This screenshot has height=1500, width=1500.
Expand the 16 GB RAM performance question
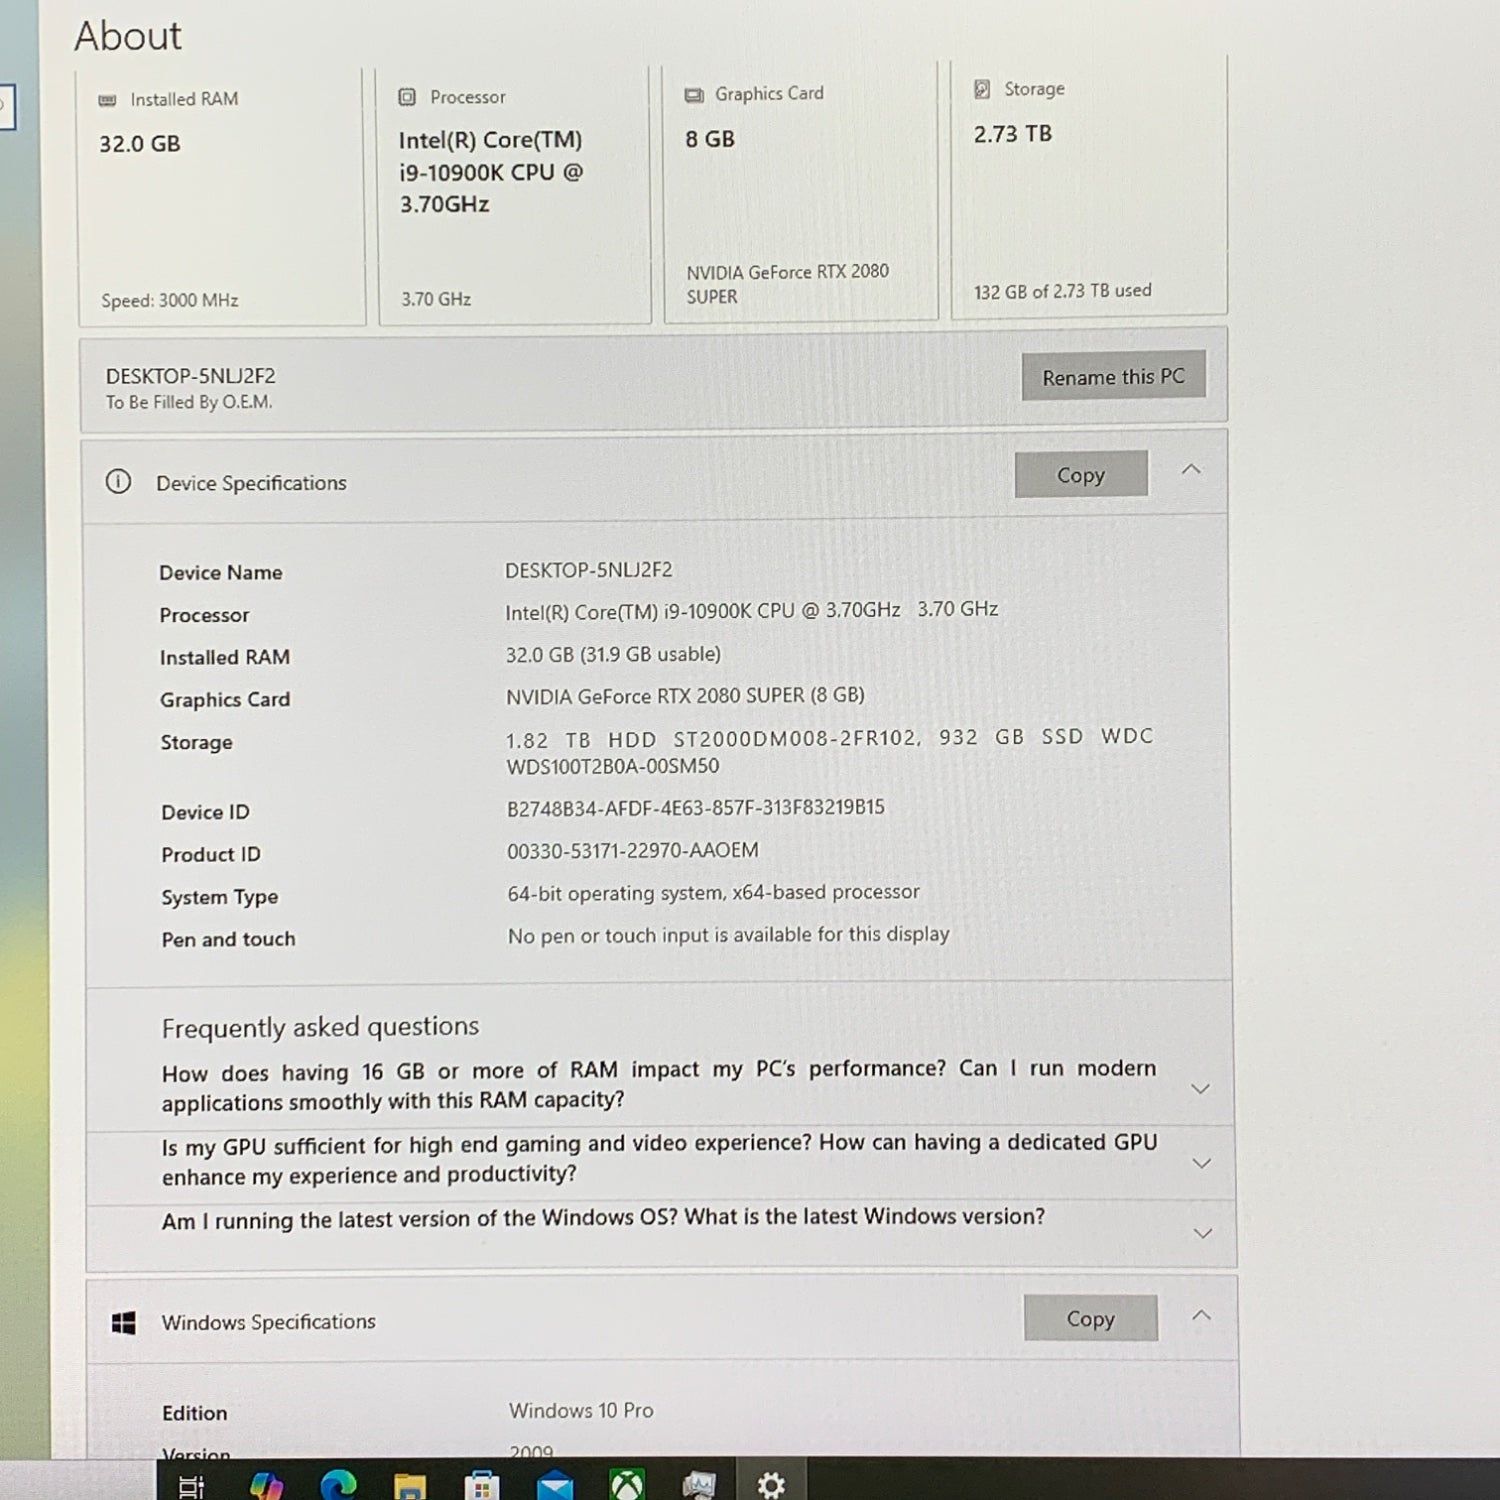tap(1200, 1089)
